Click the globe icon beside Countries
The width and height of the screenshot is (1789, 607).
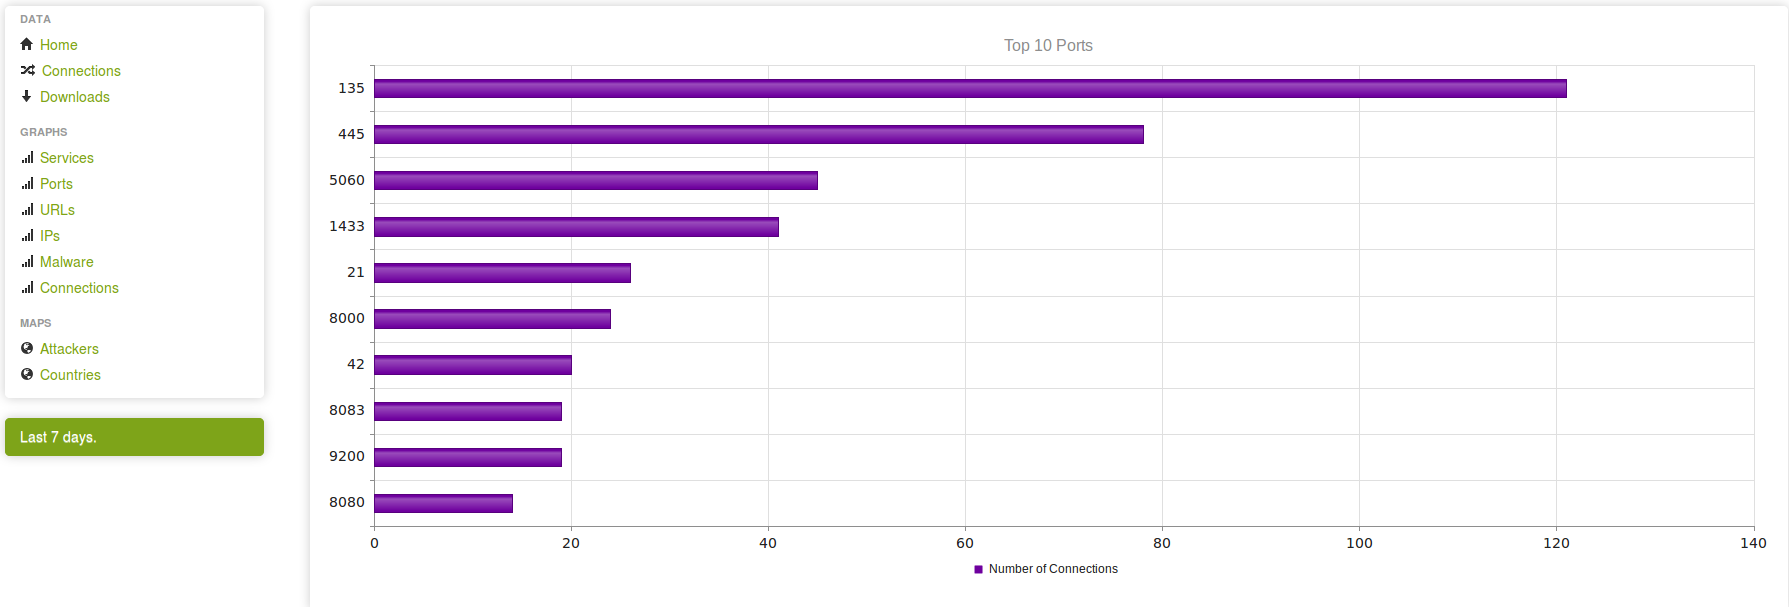[x=27, y=374]
